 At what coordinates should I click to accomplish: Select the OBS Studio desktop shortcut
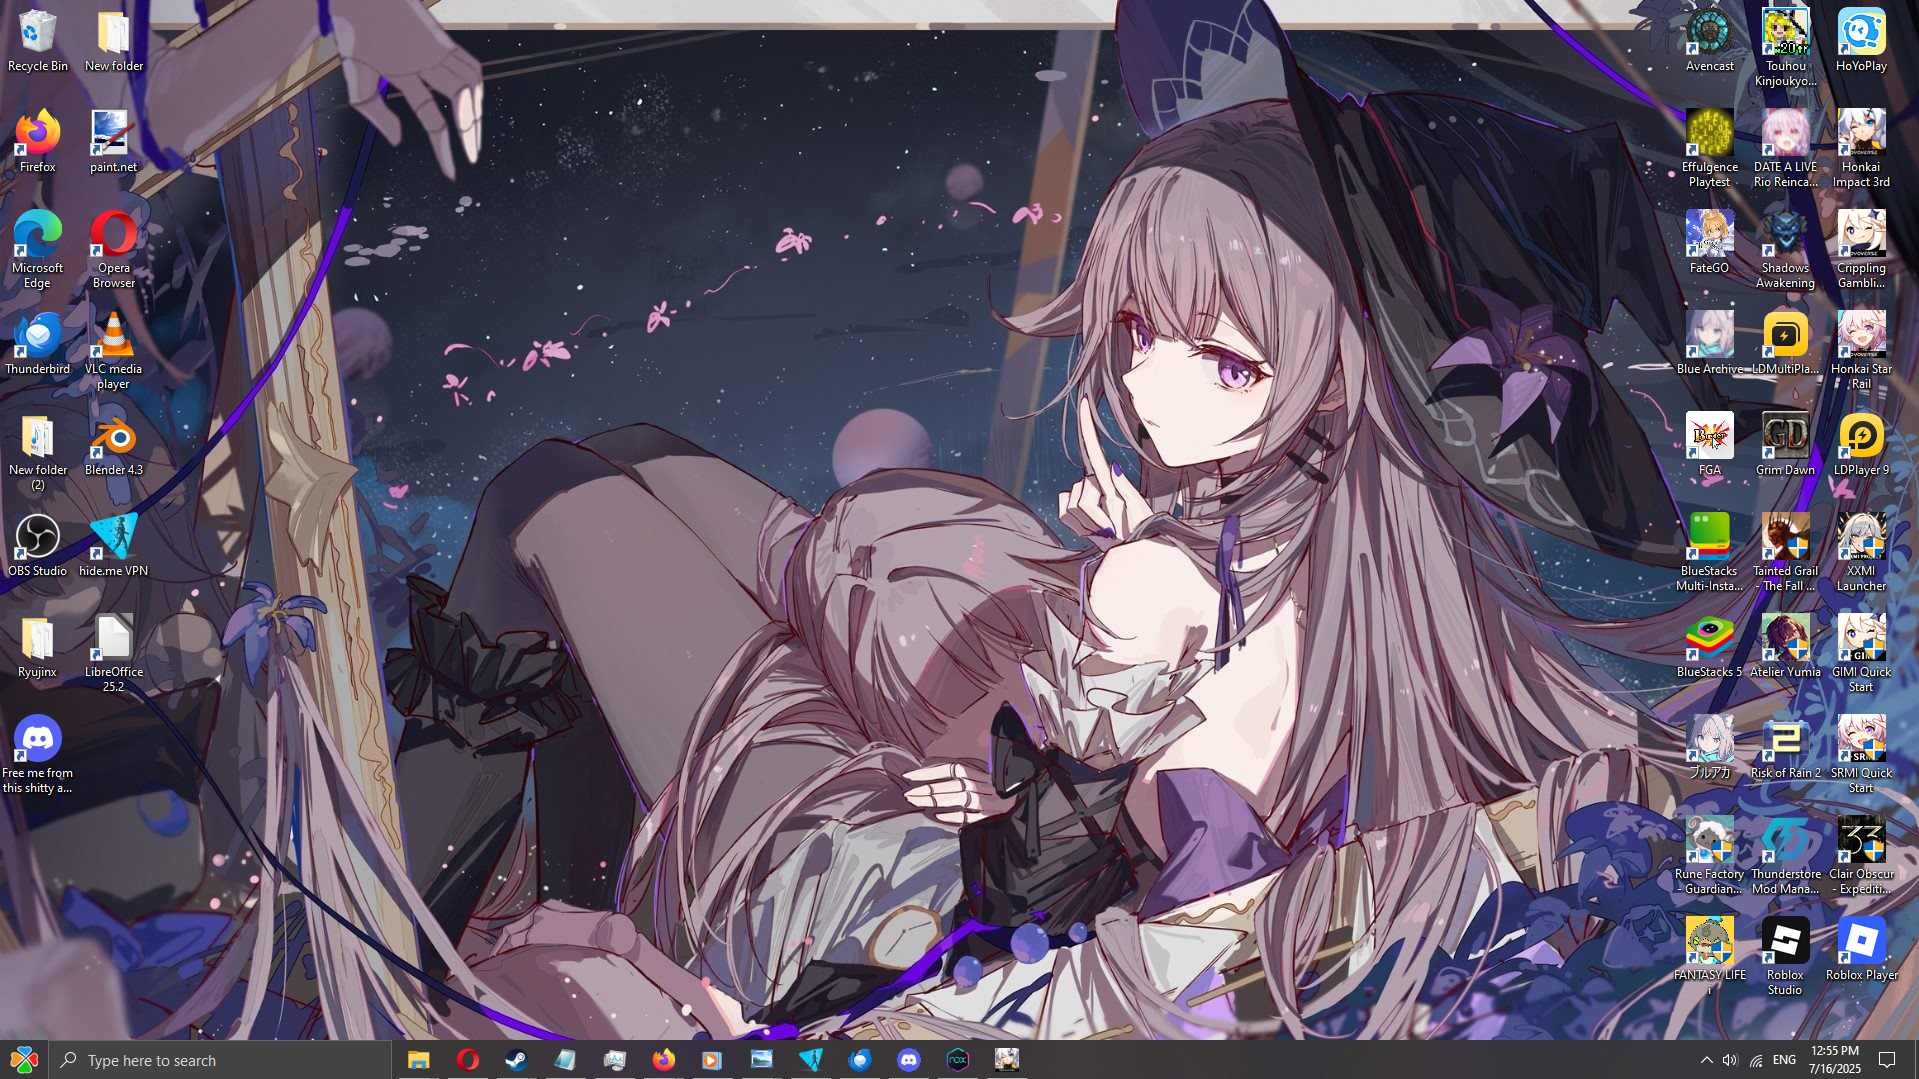(x=37, y=546)
